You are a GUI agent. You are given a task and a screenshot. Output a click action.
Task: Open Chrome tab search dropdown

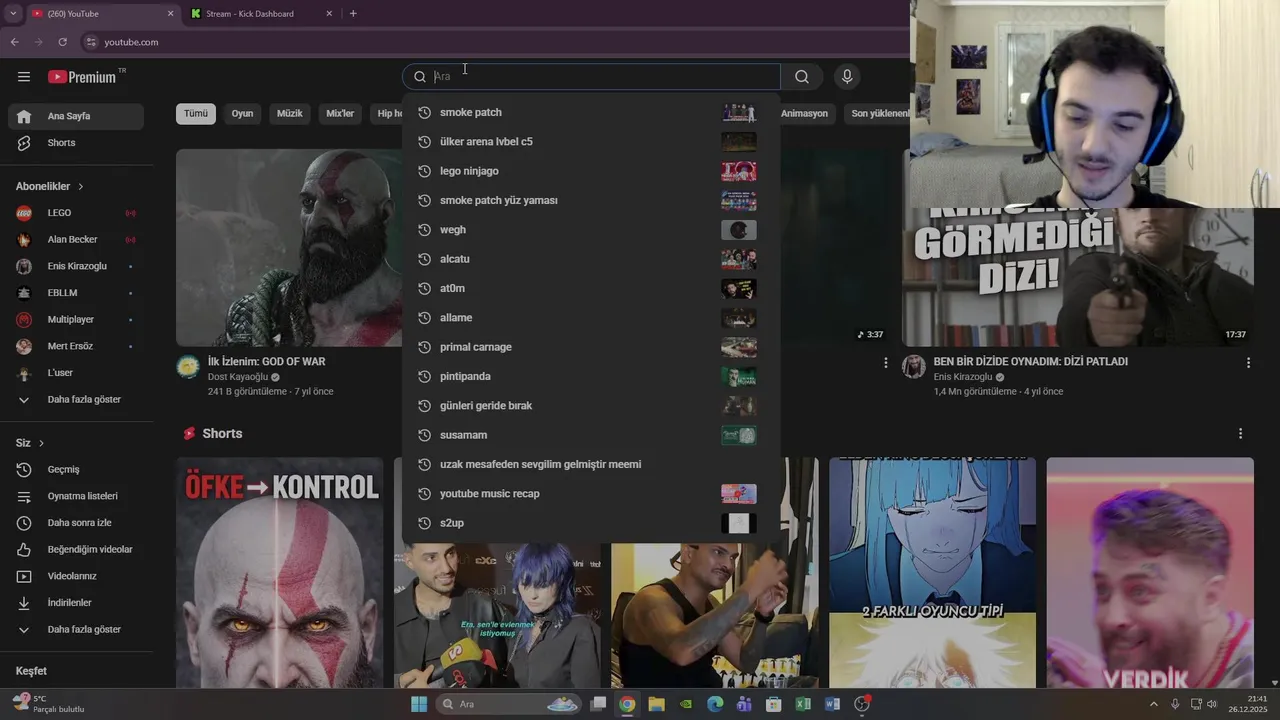(x=13, y=14)
